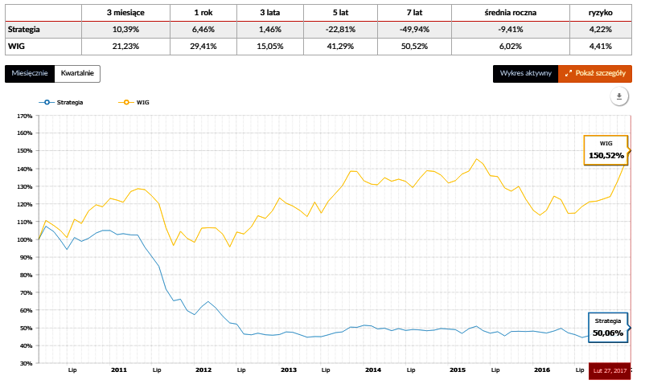Select the '7 lat' column header
The image size is (645, 384).
click(x=414, y=13)
